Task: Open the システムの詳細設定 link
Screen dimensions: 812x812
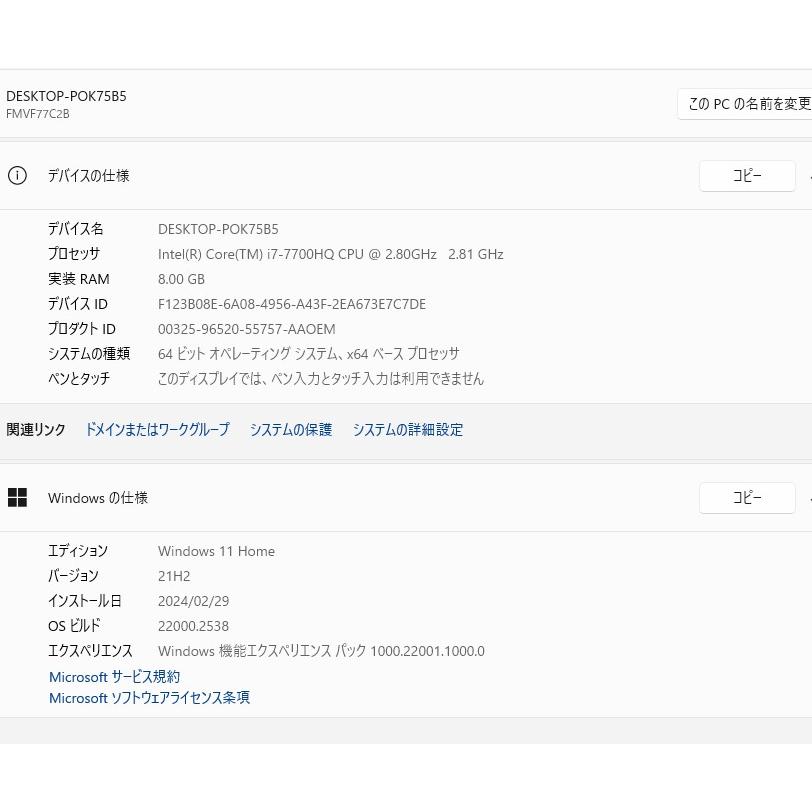Action: [x=408, y=429]
